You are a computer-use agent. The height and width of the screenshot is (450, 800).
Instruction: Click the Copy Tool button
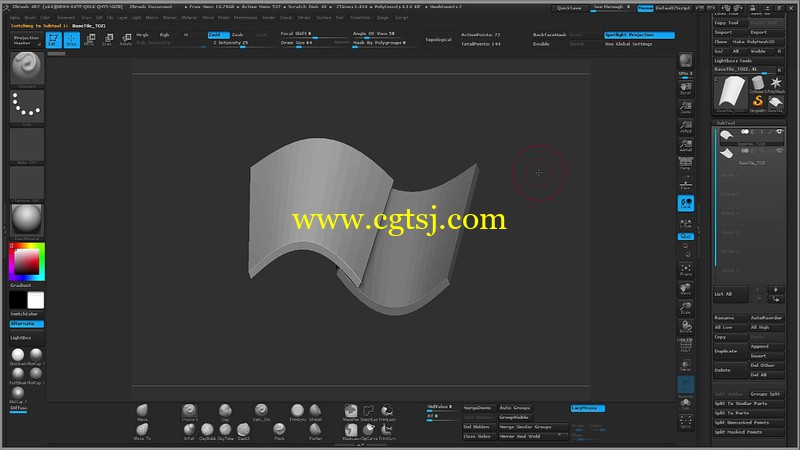(730, 22)
